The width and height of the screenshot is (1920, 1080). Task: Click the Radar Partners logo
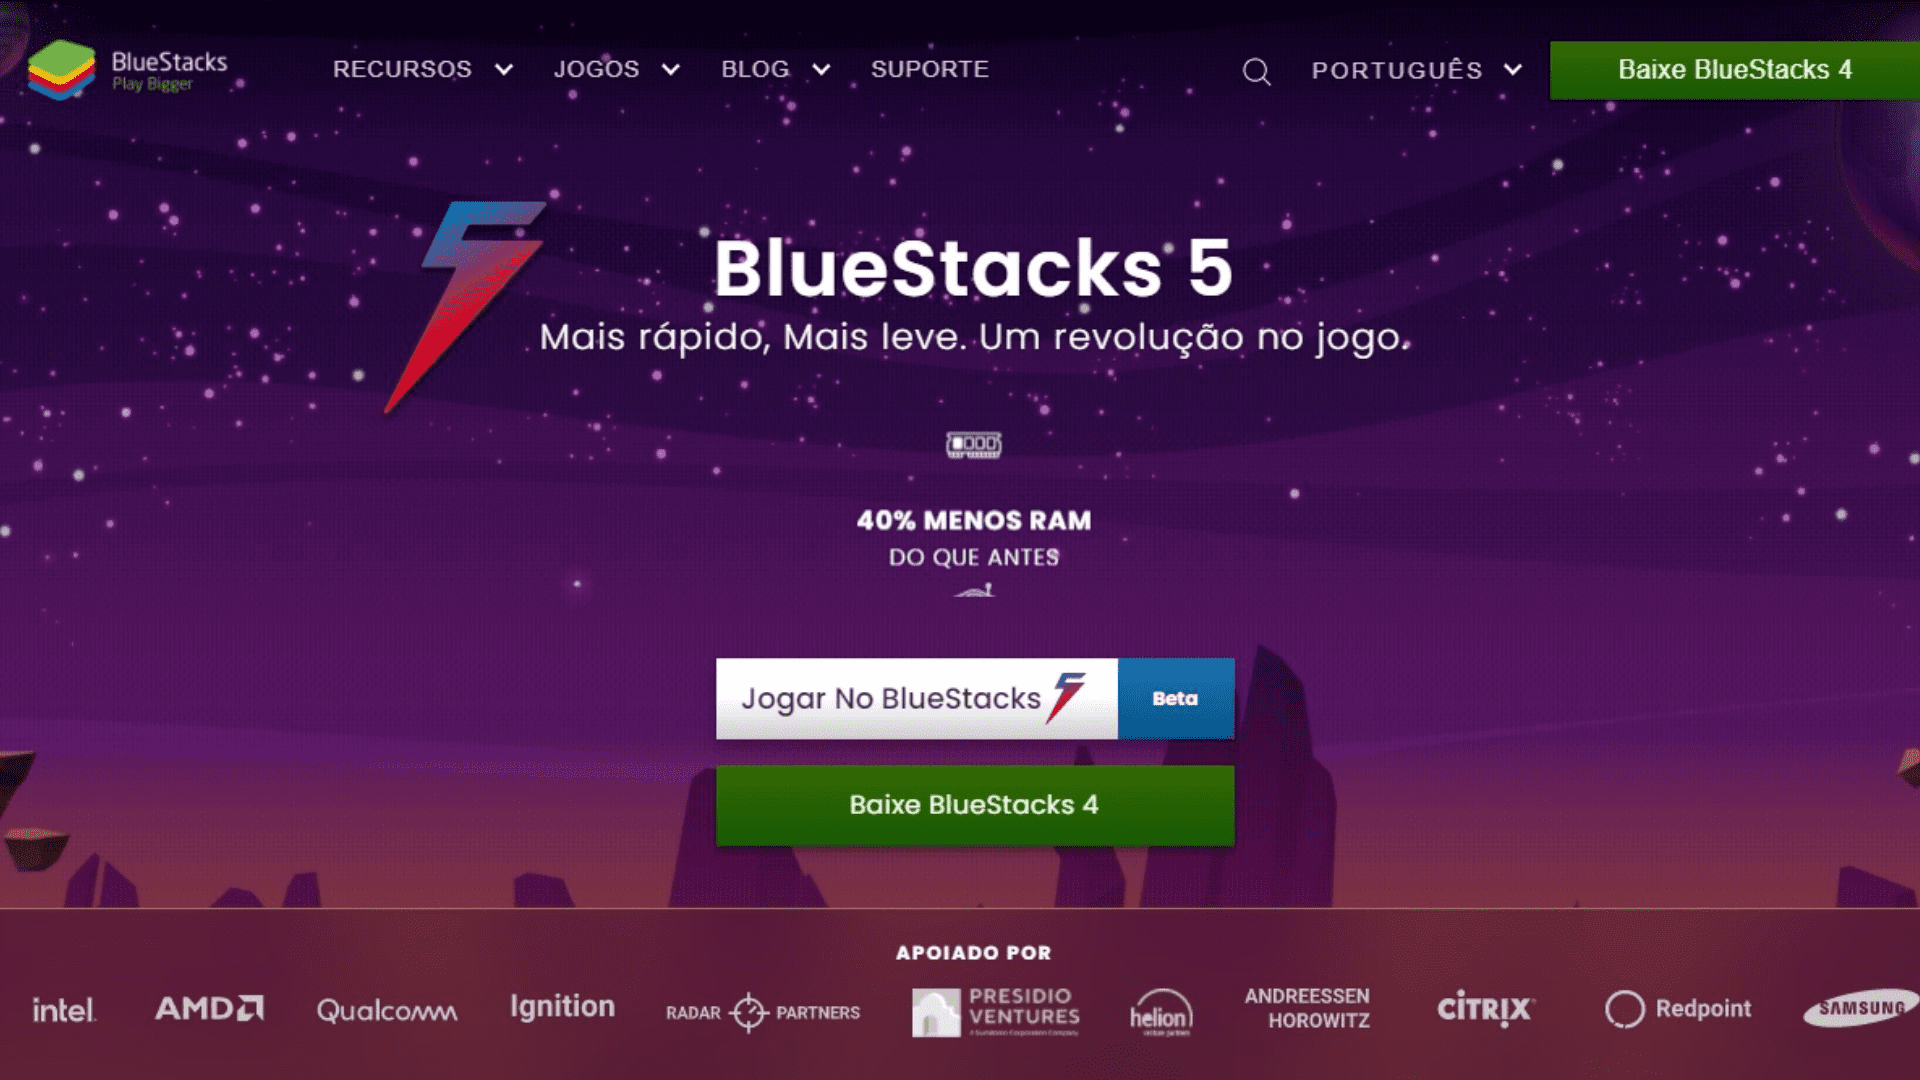pyautogui.click(x=763, y=1012)
